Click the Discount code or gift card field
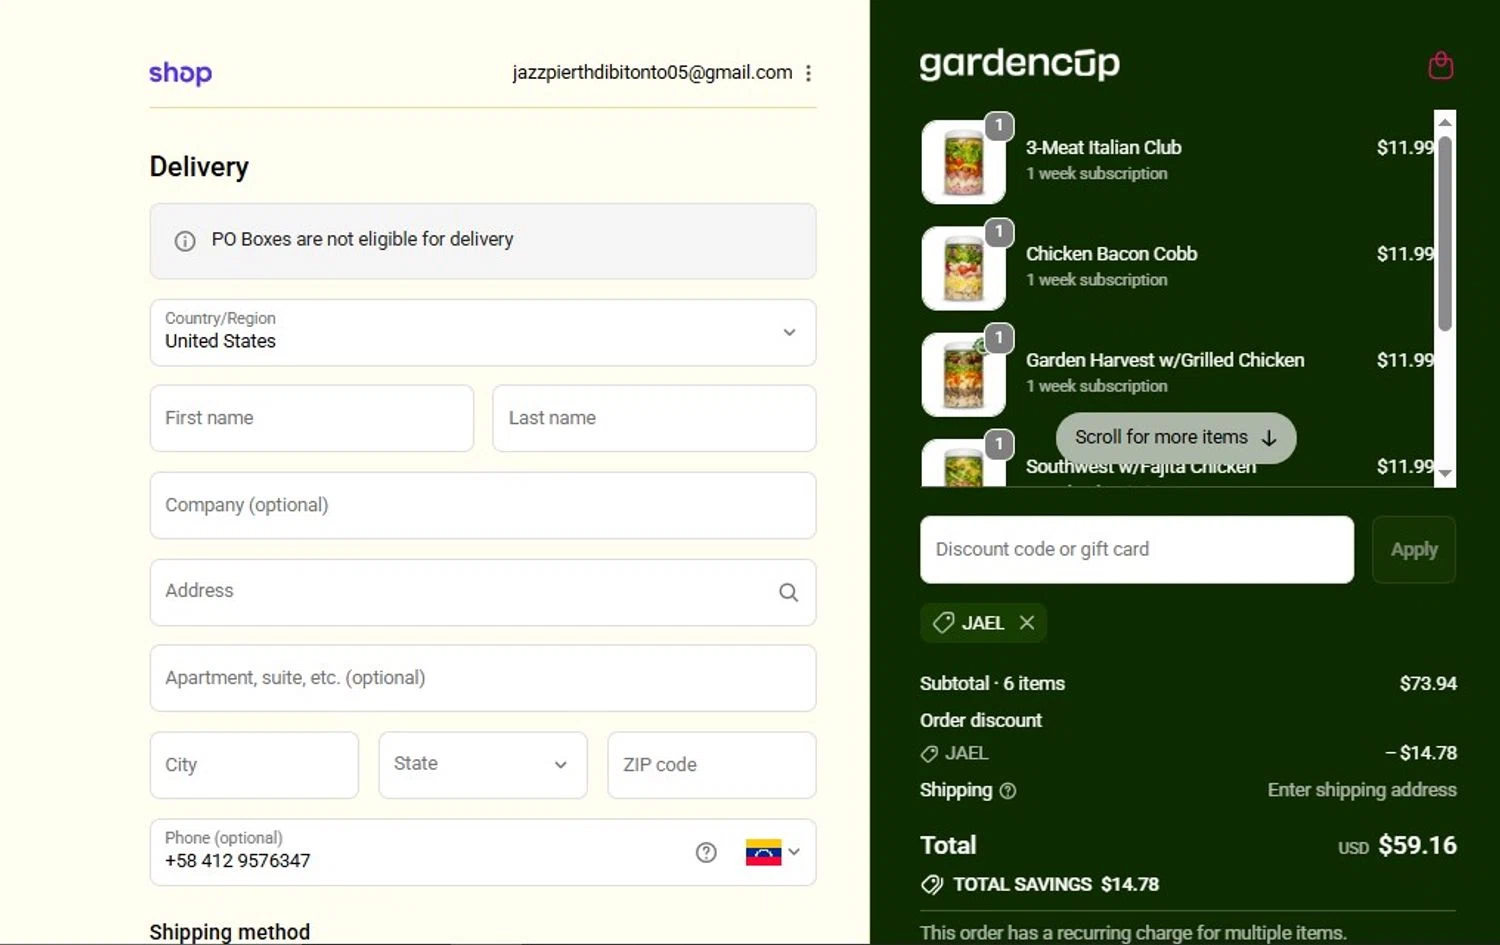Viewport: 1500px width, 945px height. (1137, 550)
